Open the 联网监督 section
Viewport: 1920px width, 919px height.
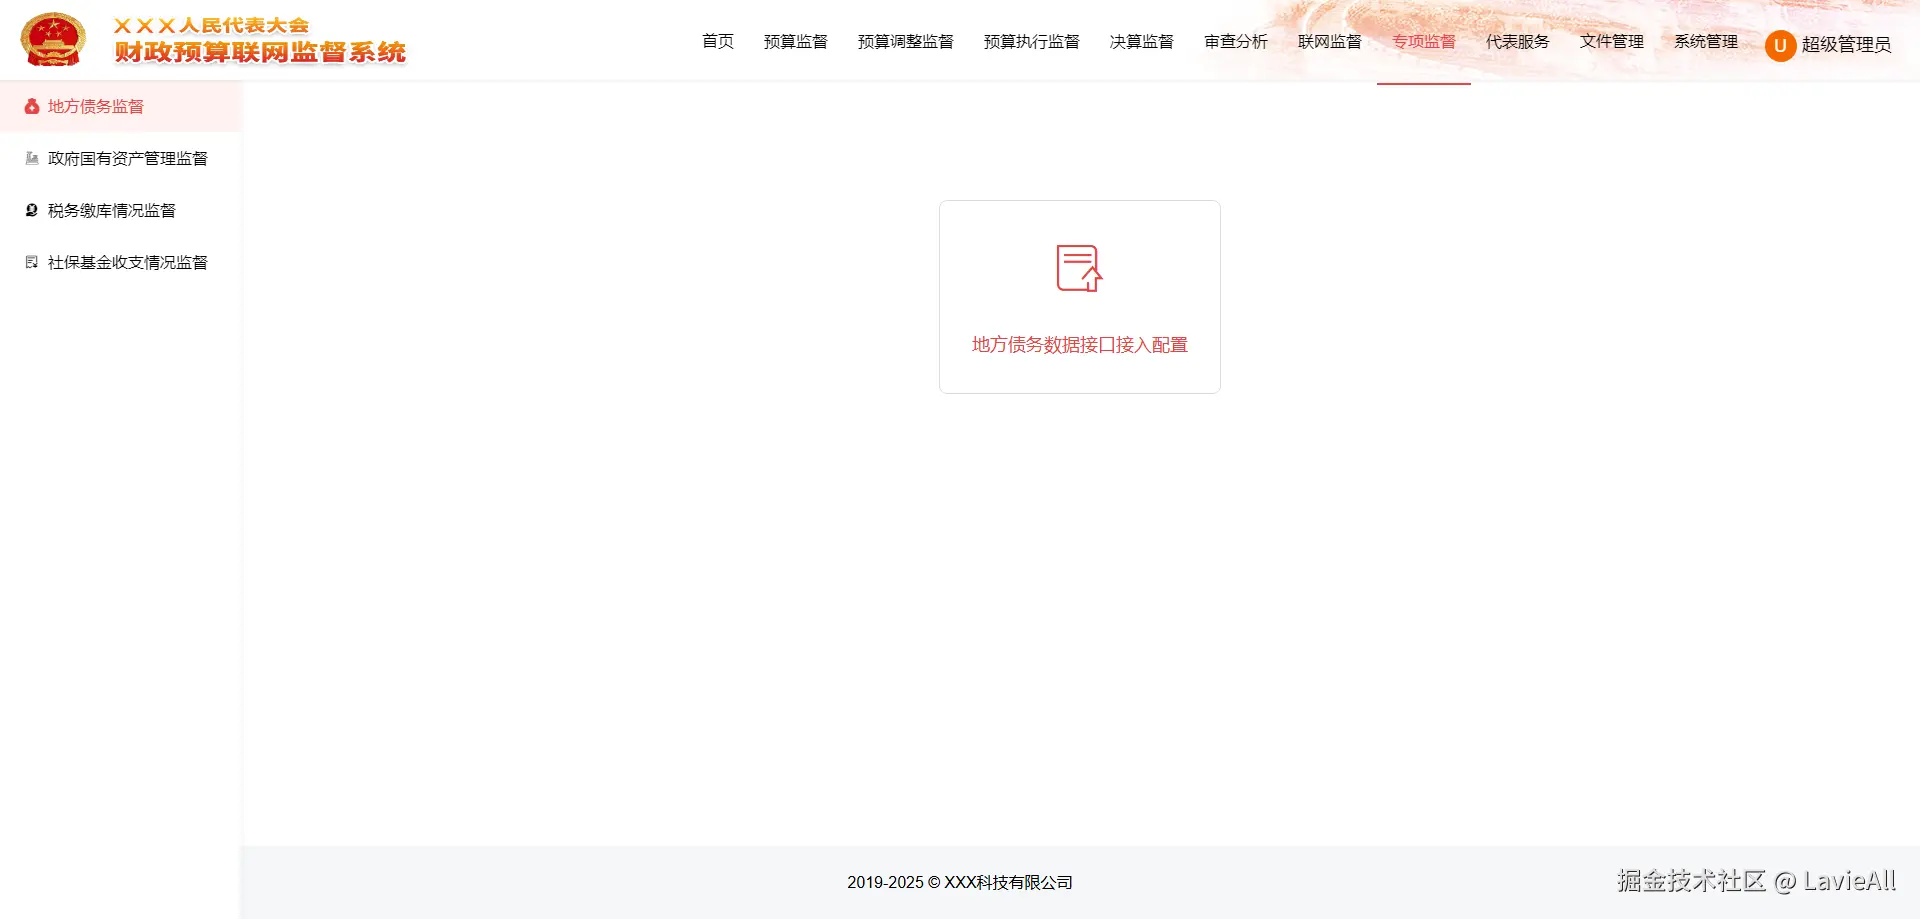[x=1328, y=42]
